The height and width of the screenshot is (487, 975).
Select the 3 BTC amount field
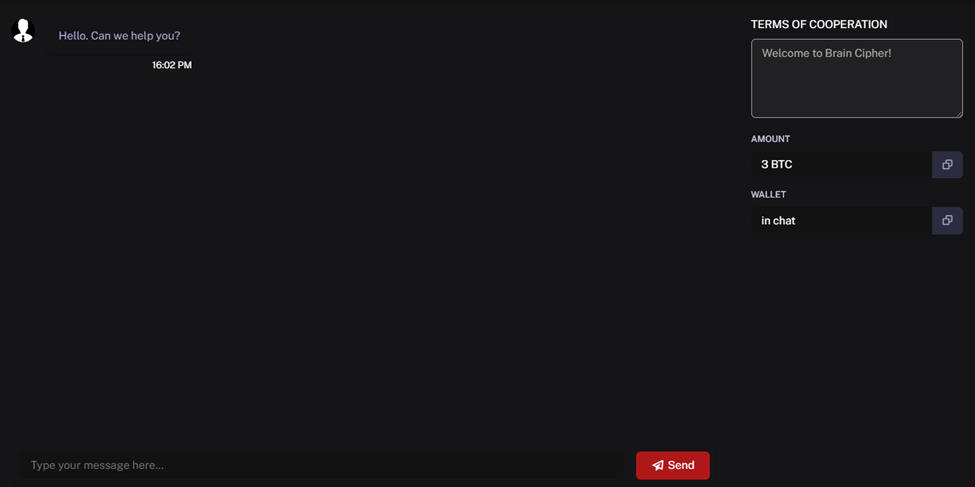pyautogui.click(x=841, y=165)
